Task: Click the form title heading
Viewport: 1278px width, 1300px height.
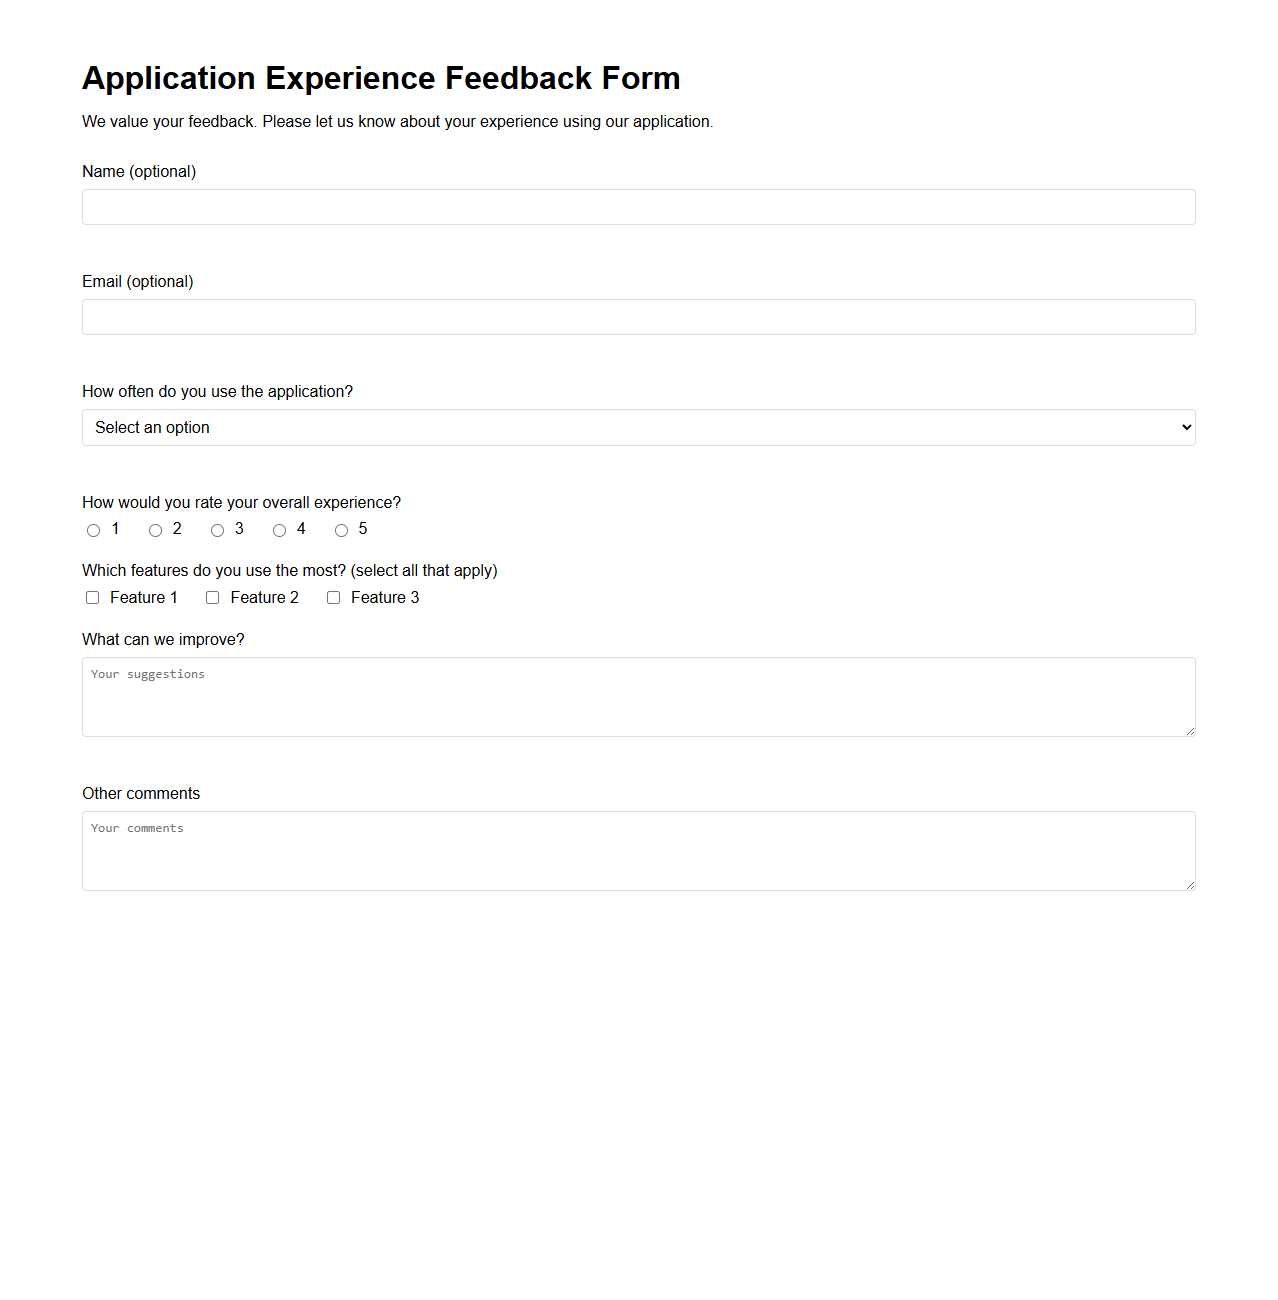Action: [x=381, y=78]
